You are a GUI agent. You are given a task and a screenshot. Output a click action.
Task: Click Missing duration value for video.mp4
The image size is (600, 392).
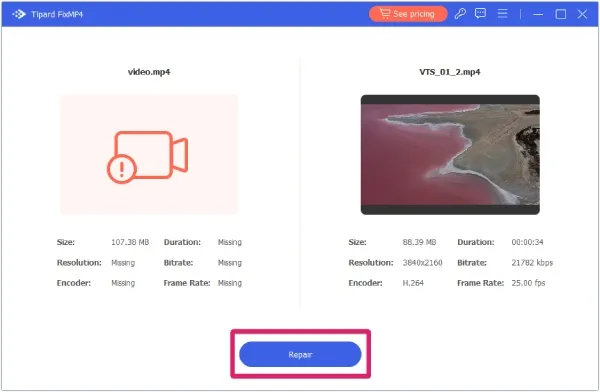(230, 242)
